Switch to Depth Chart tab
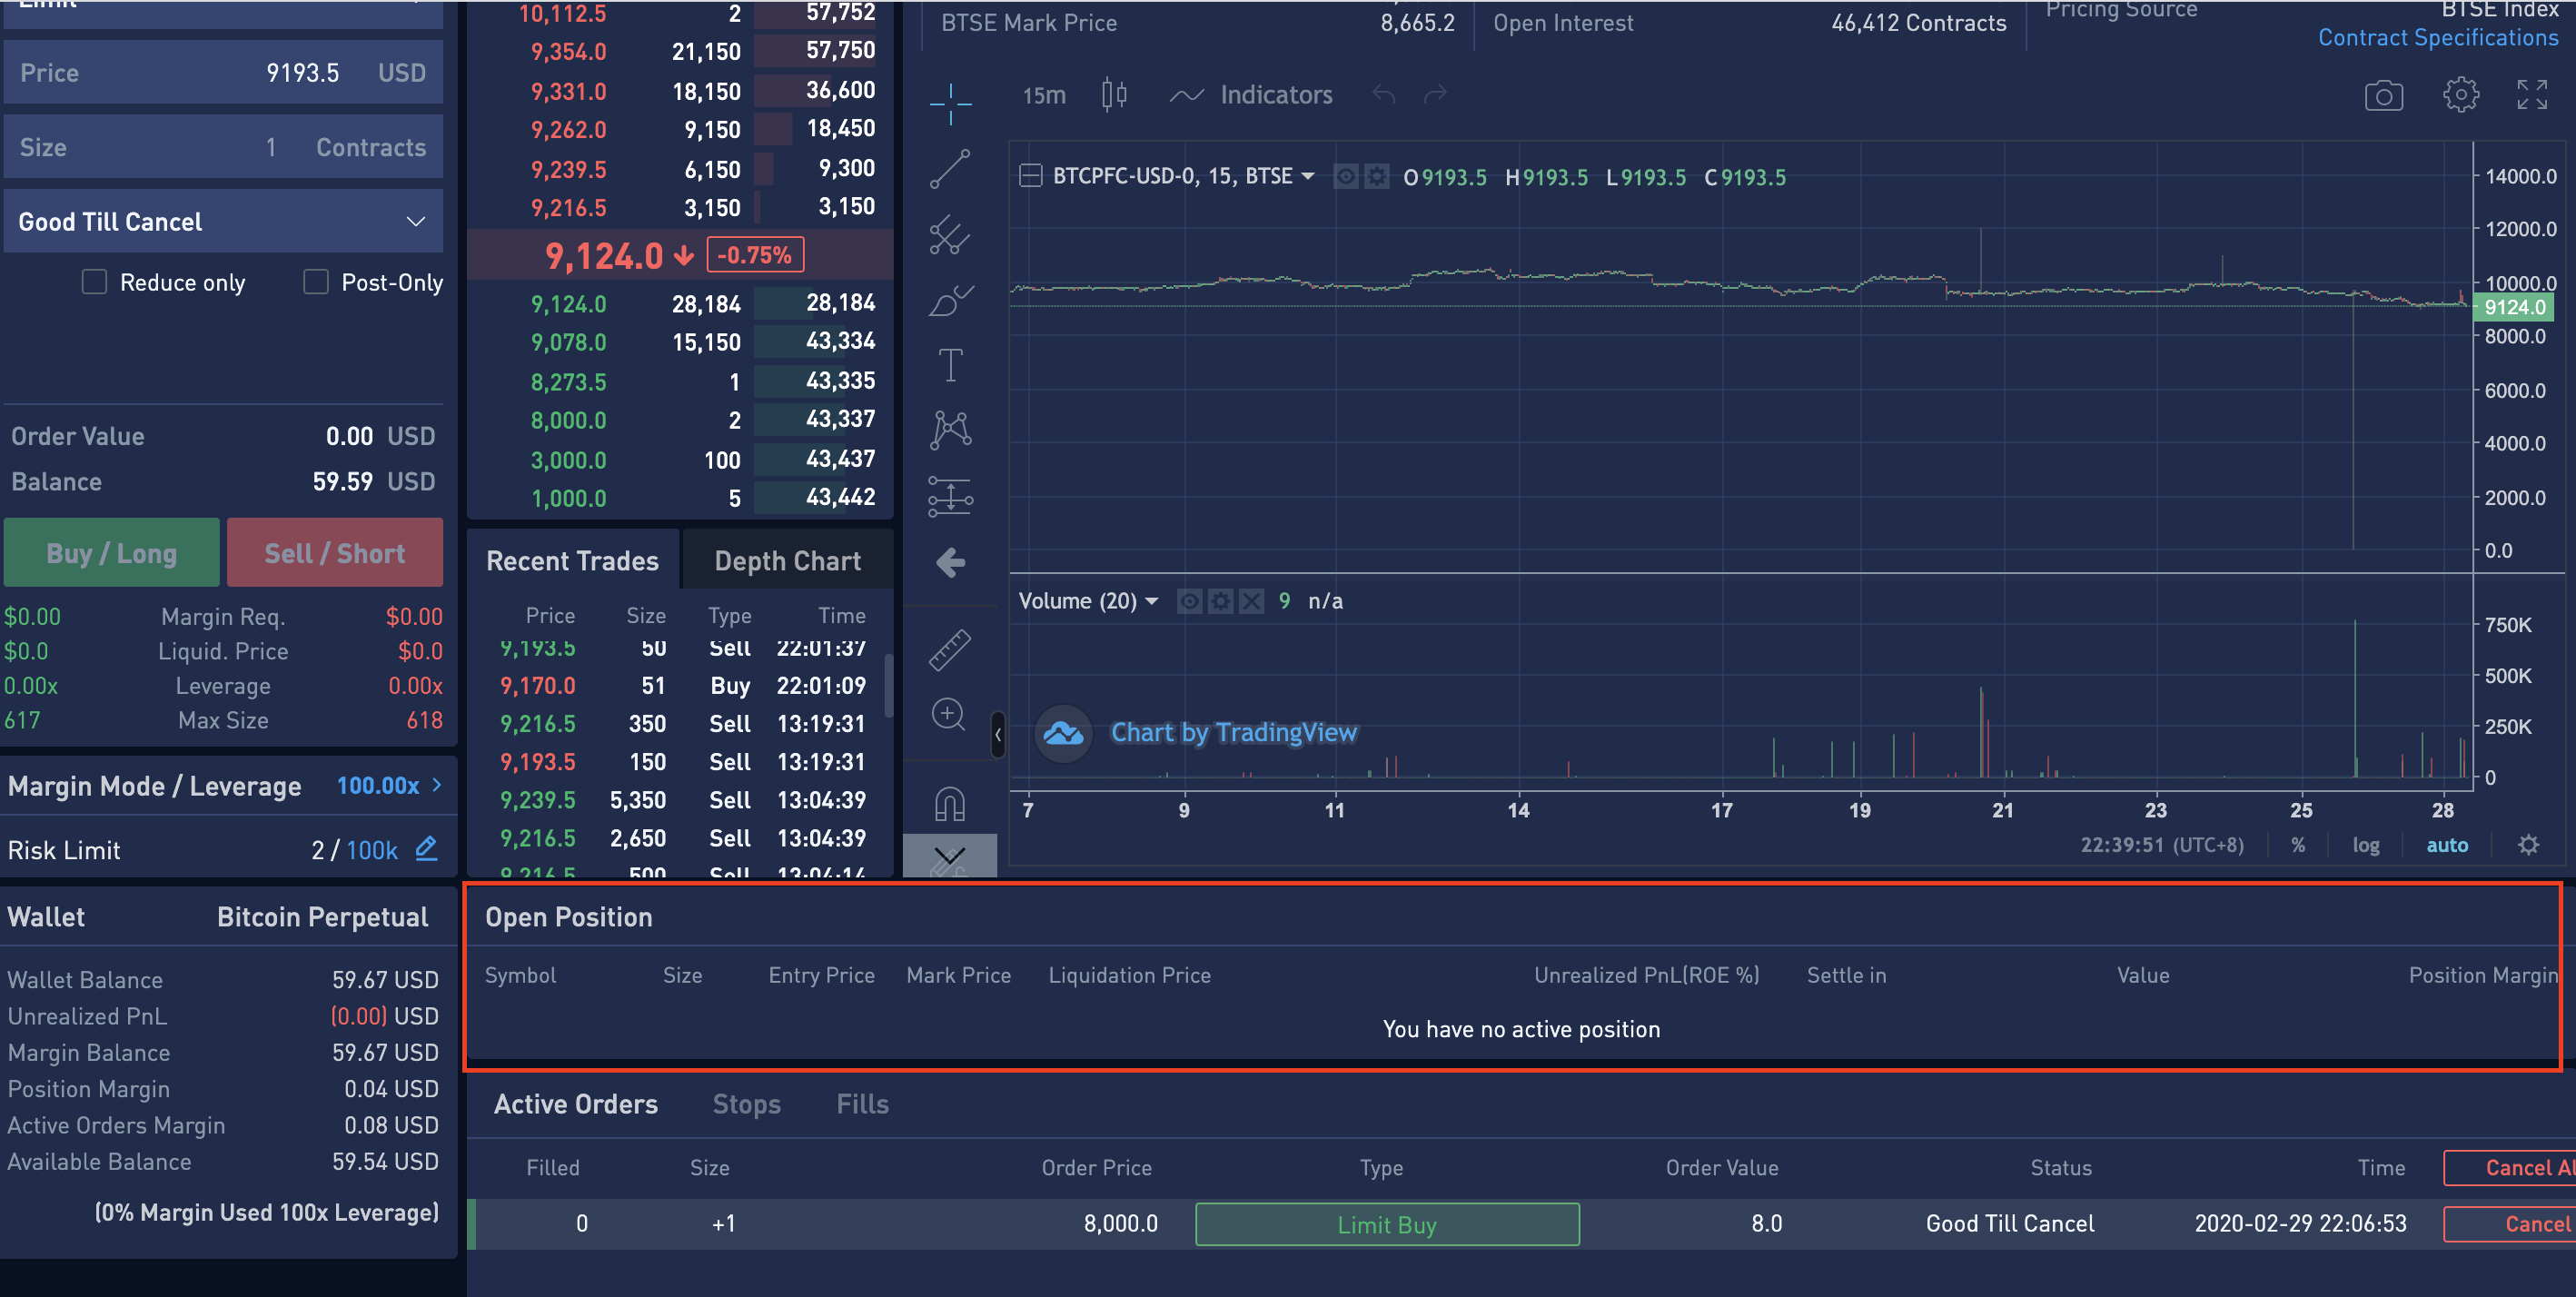Image resolution: width=2576 pixels, height=1297 pixels. coord(787,561)
